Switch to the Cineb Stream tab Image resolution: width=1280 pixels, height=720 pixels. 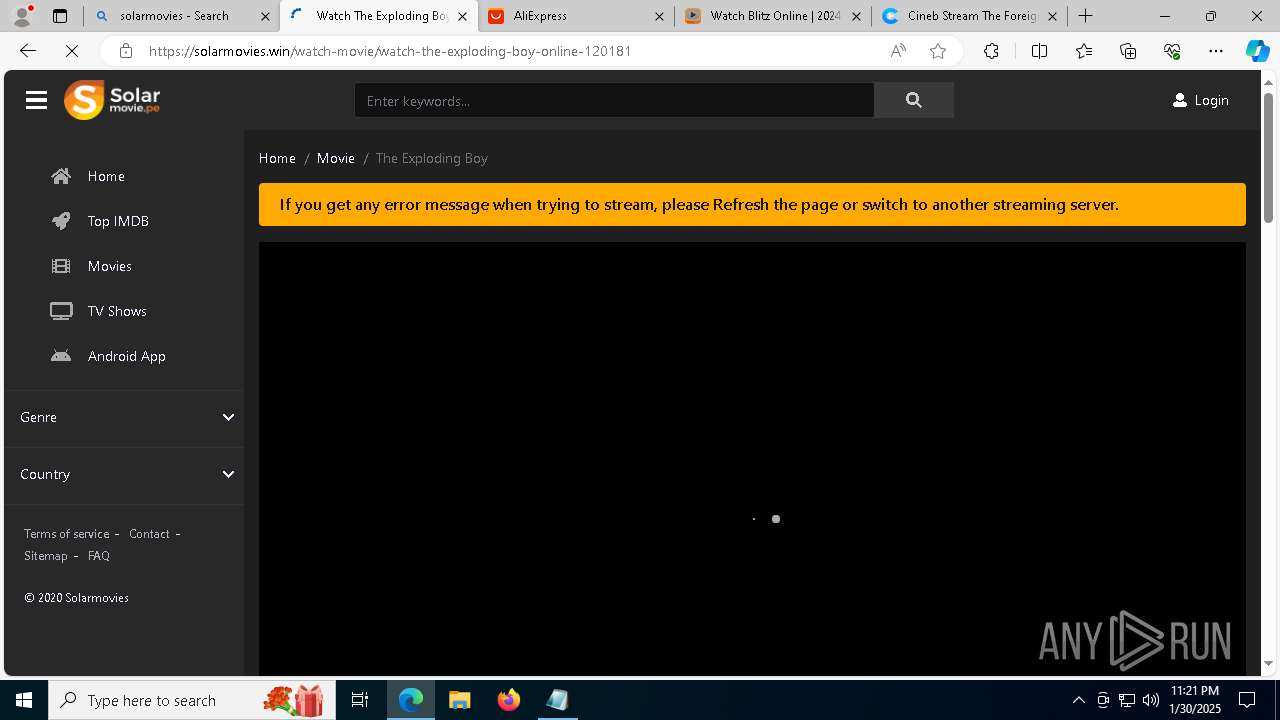click(970, 16)
